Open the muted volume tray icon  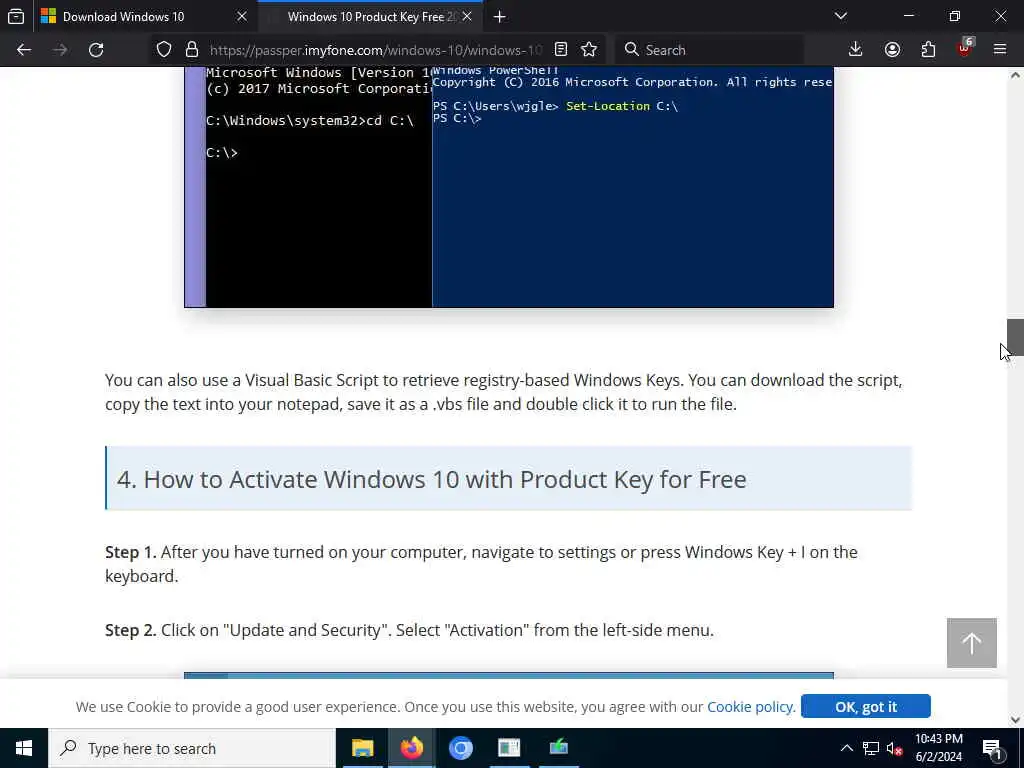pyautogui.click(x=895, y=748)
